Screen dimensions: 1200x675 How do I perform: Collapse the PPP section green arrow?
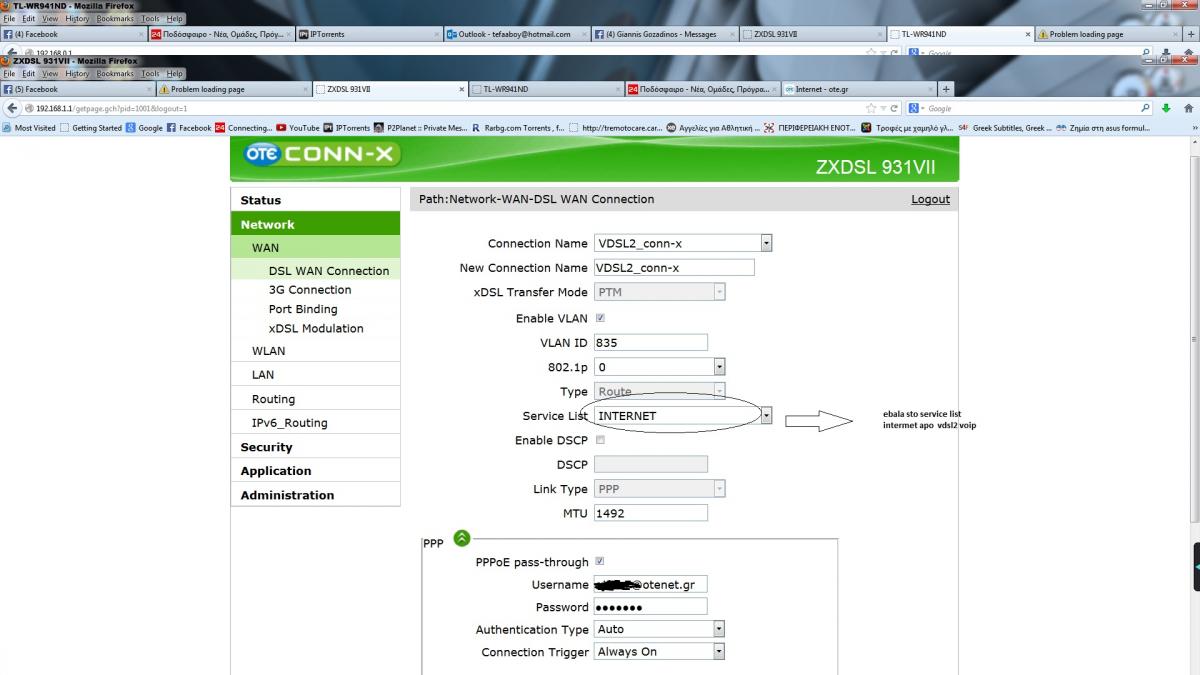[461, 538]
